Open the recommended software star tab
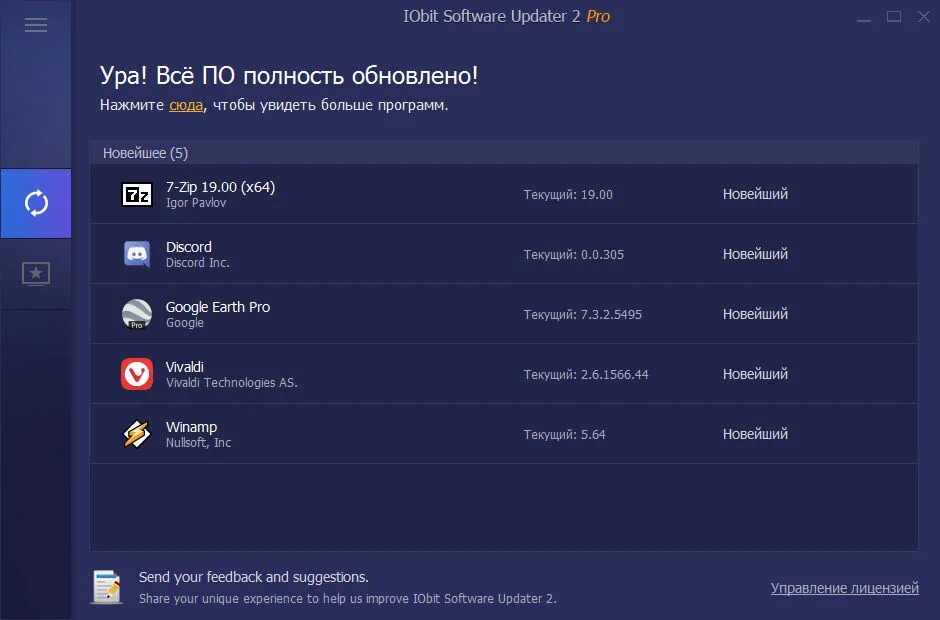Screen dimensions: 940x620 tap(36, 274)
